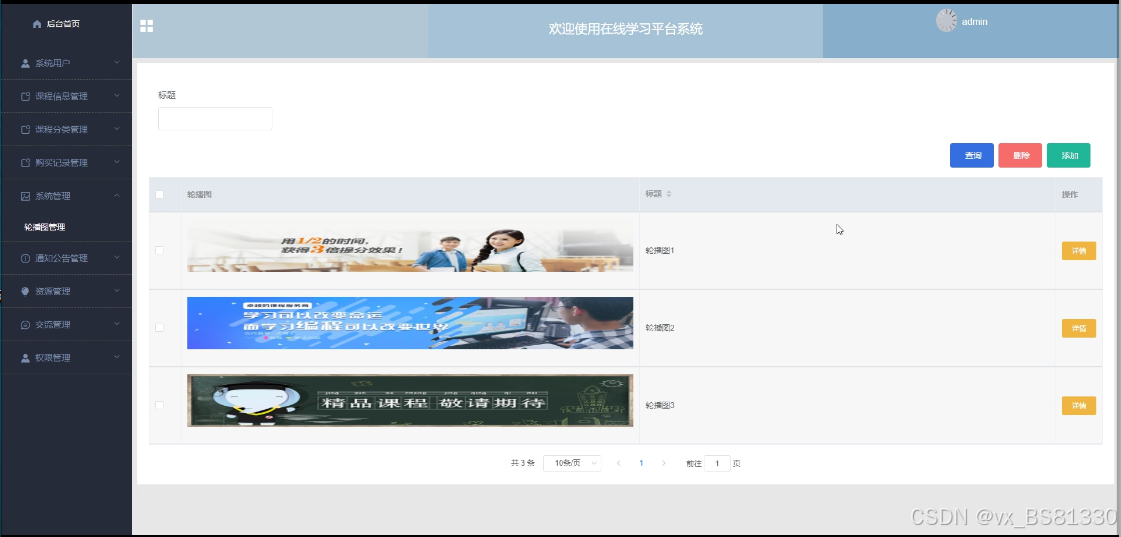The width and height of the screenshot is (1121, 537).
Task: Click the 轮播图3 chalkboard banner
Action: (x=410, y=400)
